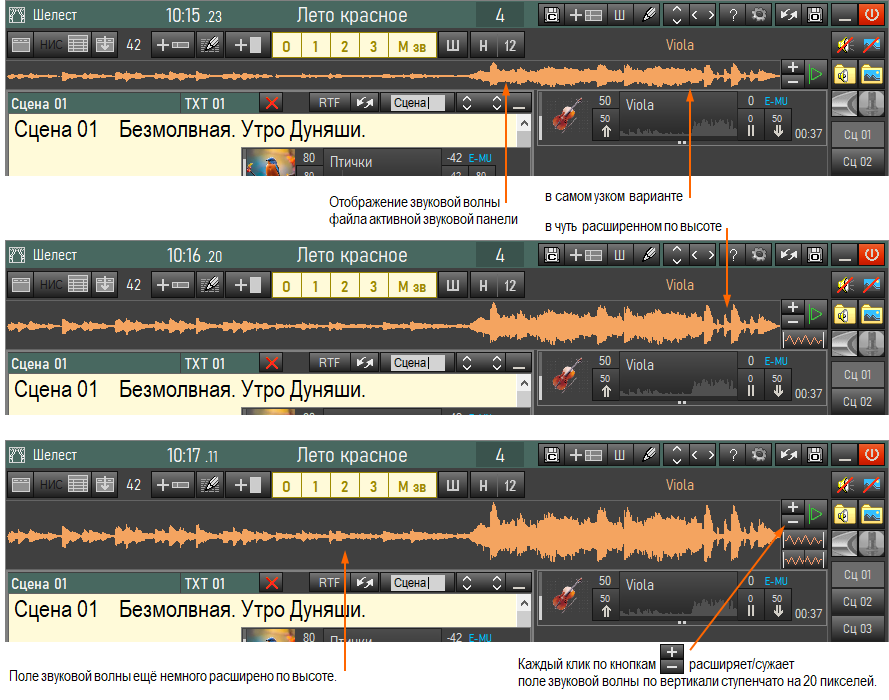Screen dimensions: 889x700
Task: Toggle the muted speaker icon in the 10:15 window
Action: tap(844, 45)
